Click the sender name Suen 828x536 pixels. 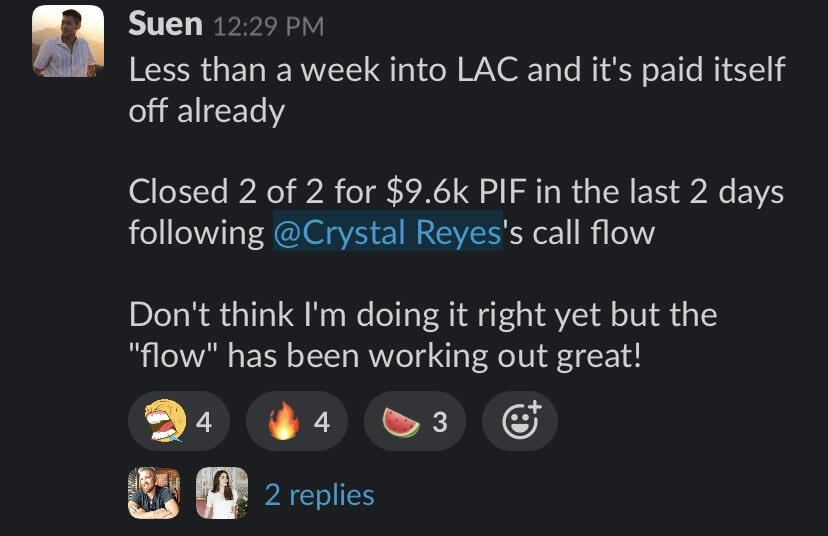coord(165,24)
